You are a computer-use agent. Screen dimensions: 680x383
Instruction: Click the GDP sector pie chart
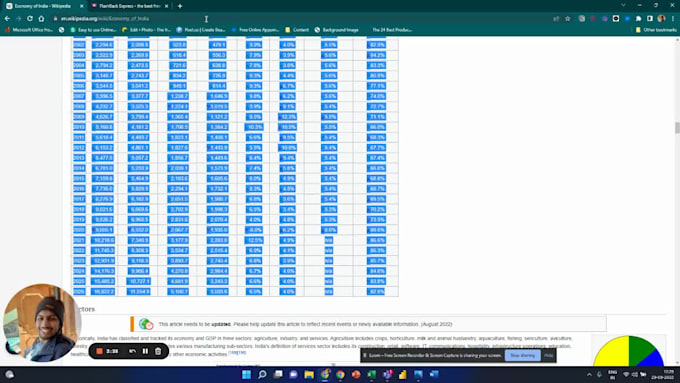[628, 350]
